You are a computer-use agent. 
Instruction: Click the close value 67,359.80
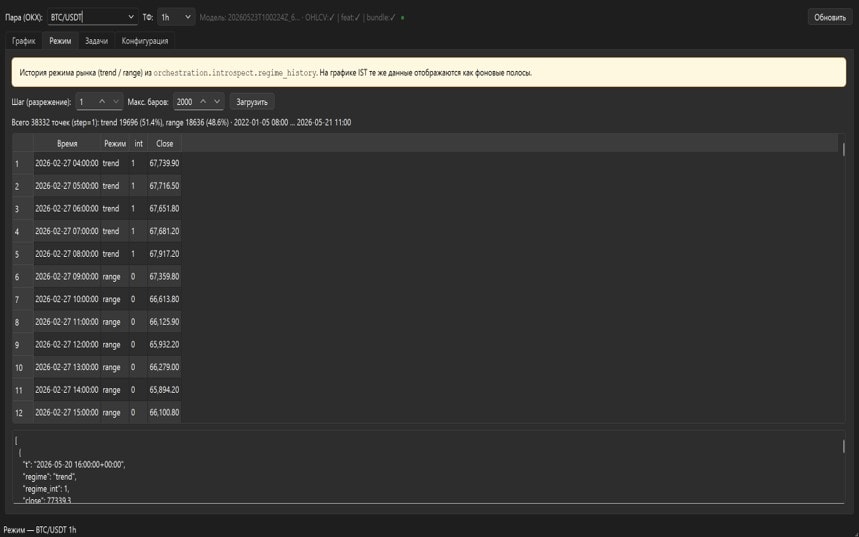164,277
